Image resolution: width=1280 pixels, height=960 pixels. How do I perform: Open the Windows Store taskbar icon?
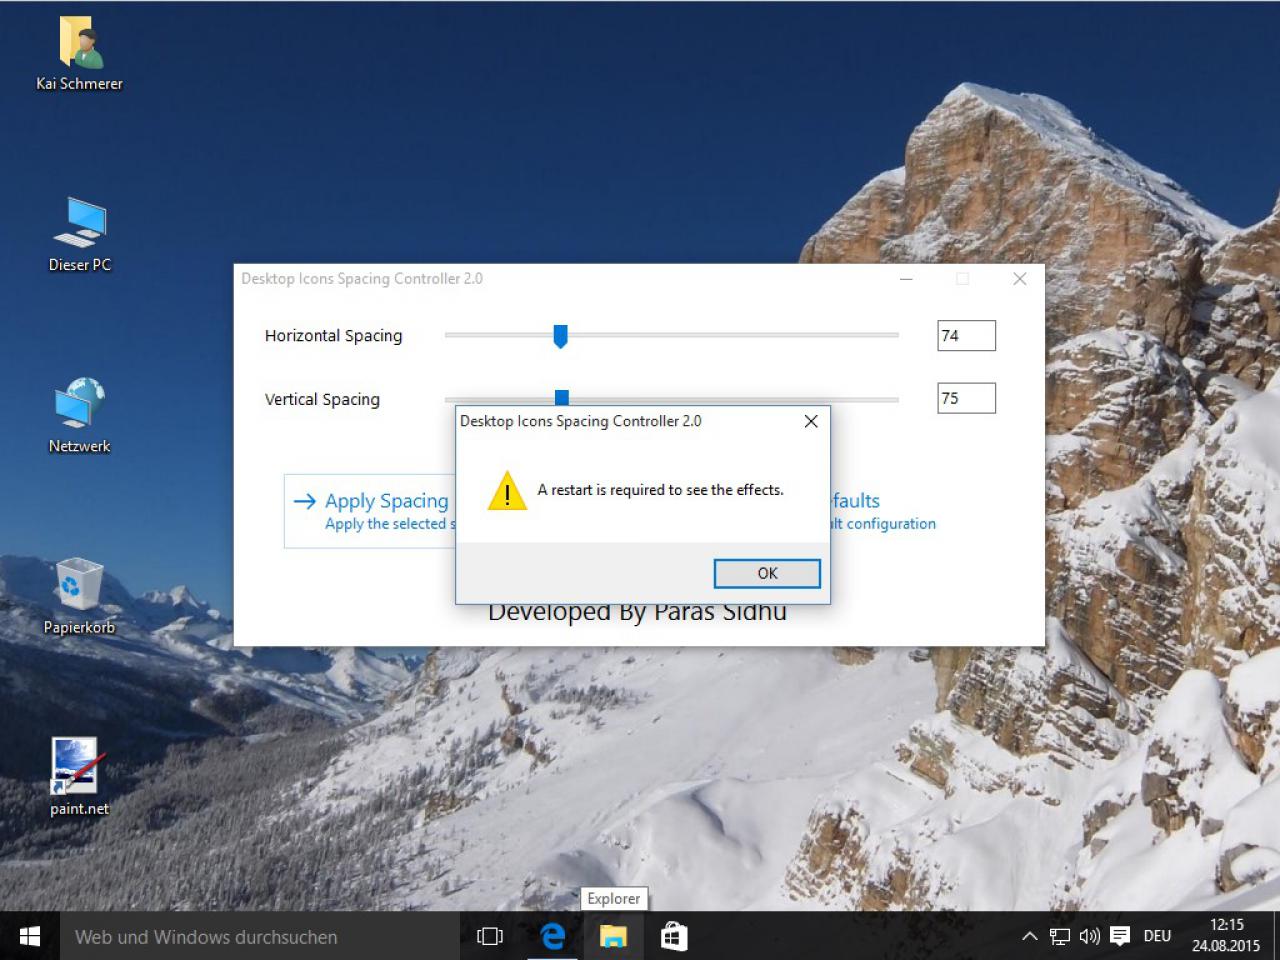point(674,936)
